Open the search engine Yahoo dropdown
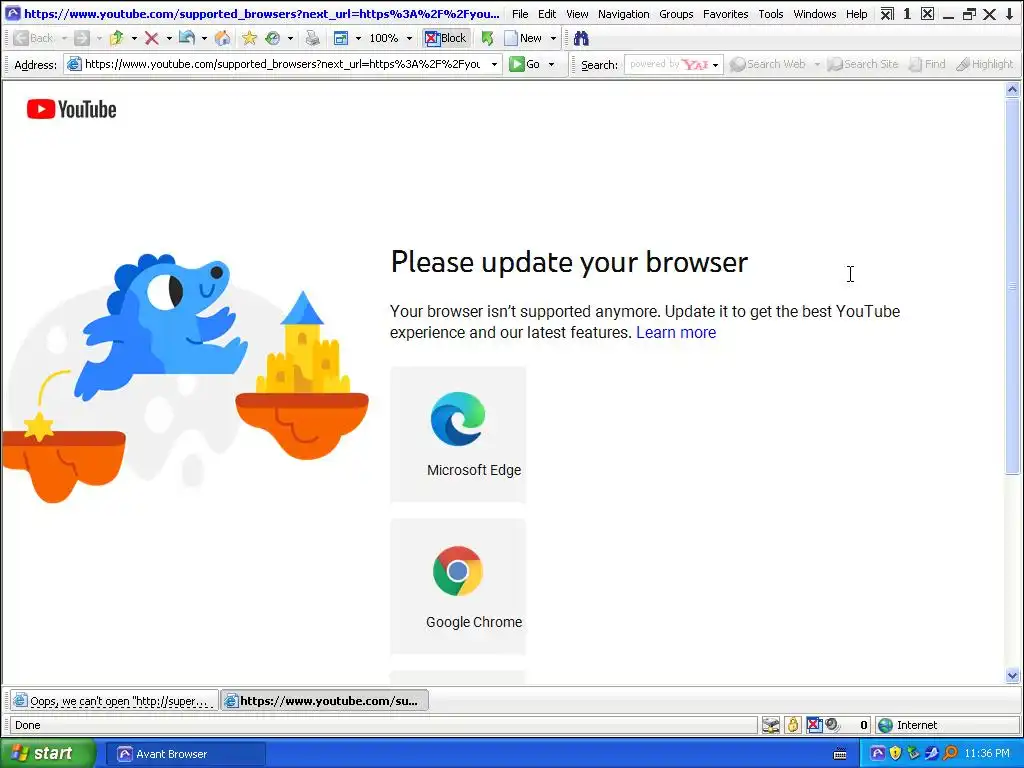The image size is (1024, 768). click(715, 65)
